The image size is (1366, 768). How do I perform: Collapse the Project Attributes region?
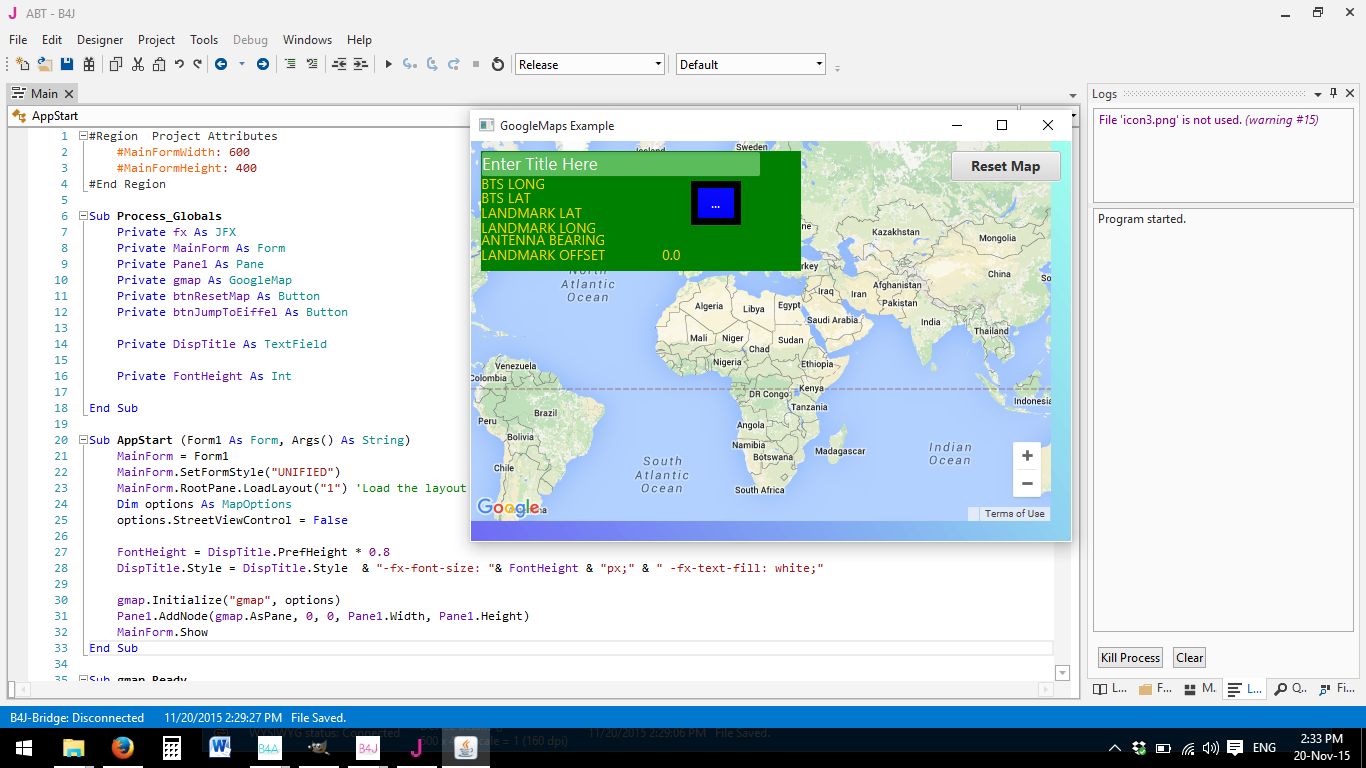pyautogui.click(x=83, y=136)
